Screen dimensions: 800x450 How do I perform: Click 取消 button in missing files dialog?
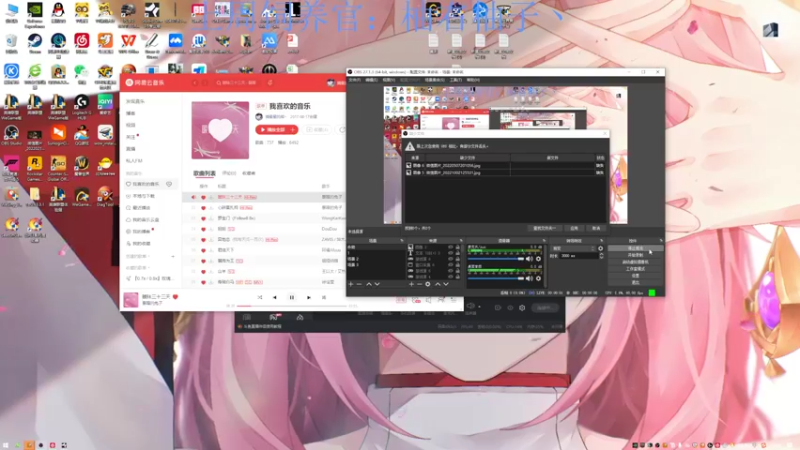[x=596, y=229]
